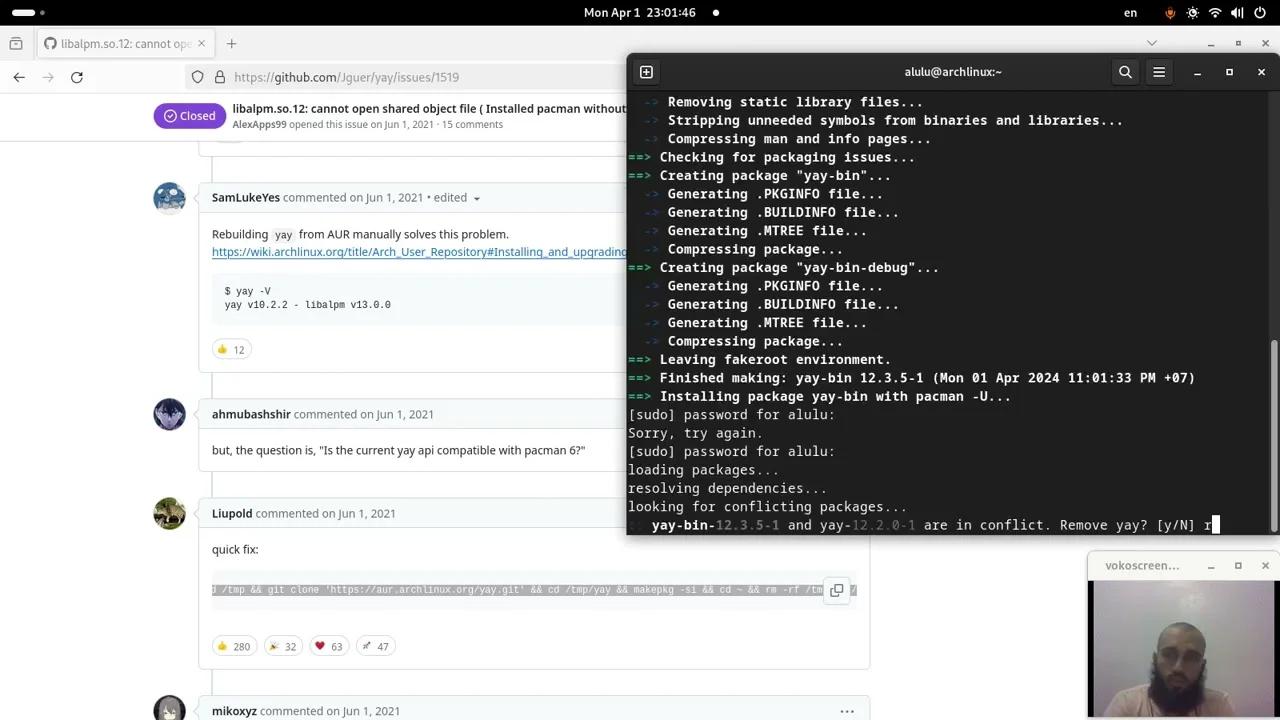Toggle heart reaction showing 63
This screenshot has width=1280, height=720.
(329, 646)
